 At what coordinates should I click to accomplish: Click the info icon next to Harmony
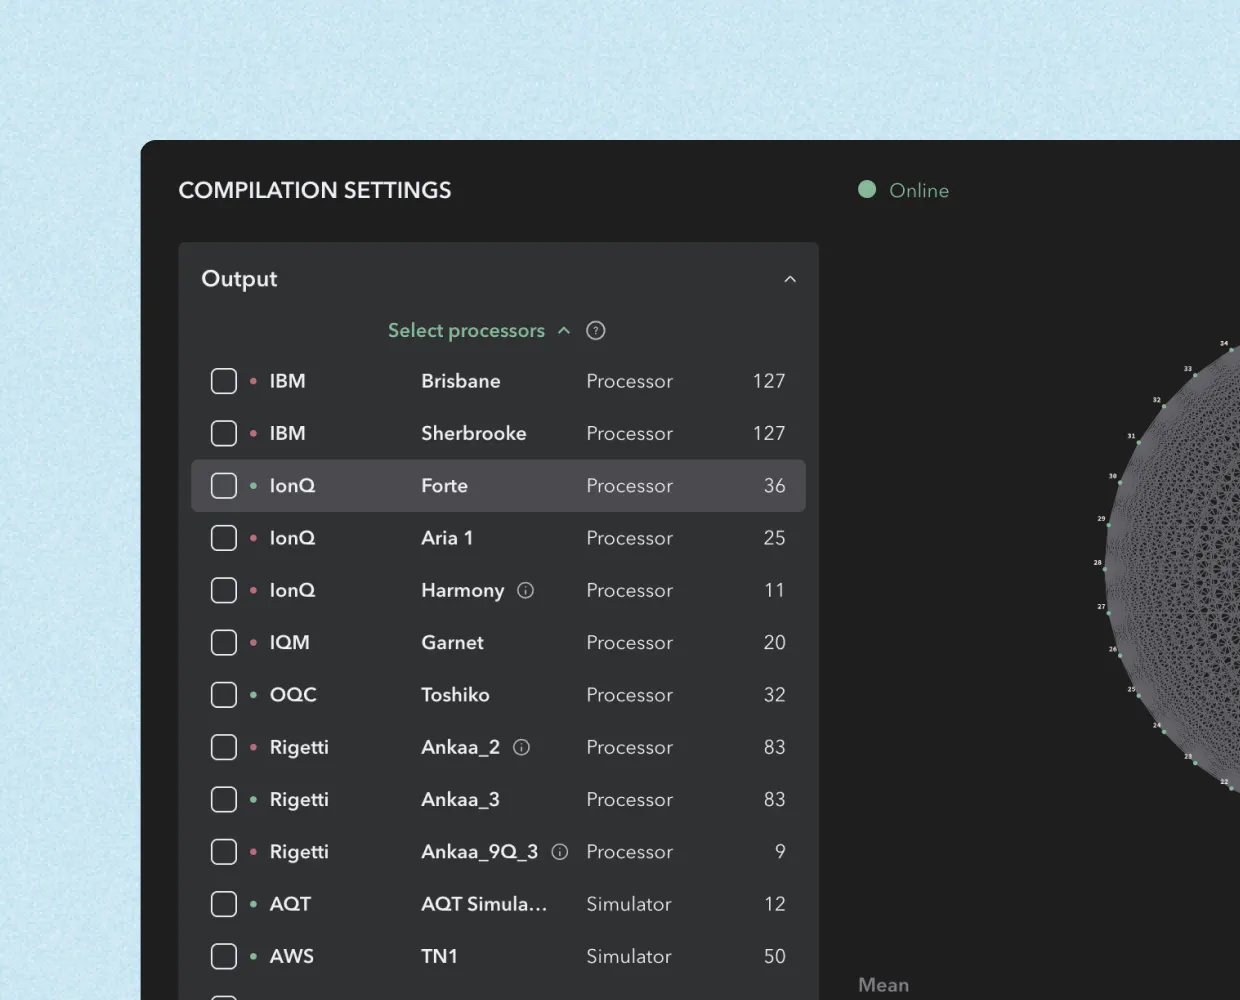(x=525, y=591)
